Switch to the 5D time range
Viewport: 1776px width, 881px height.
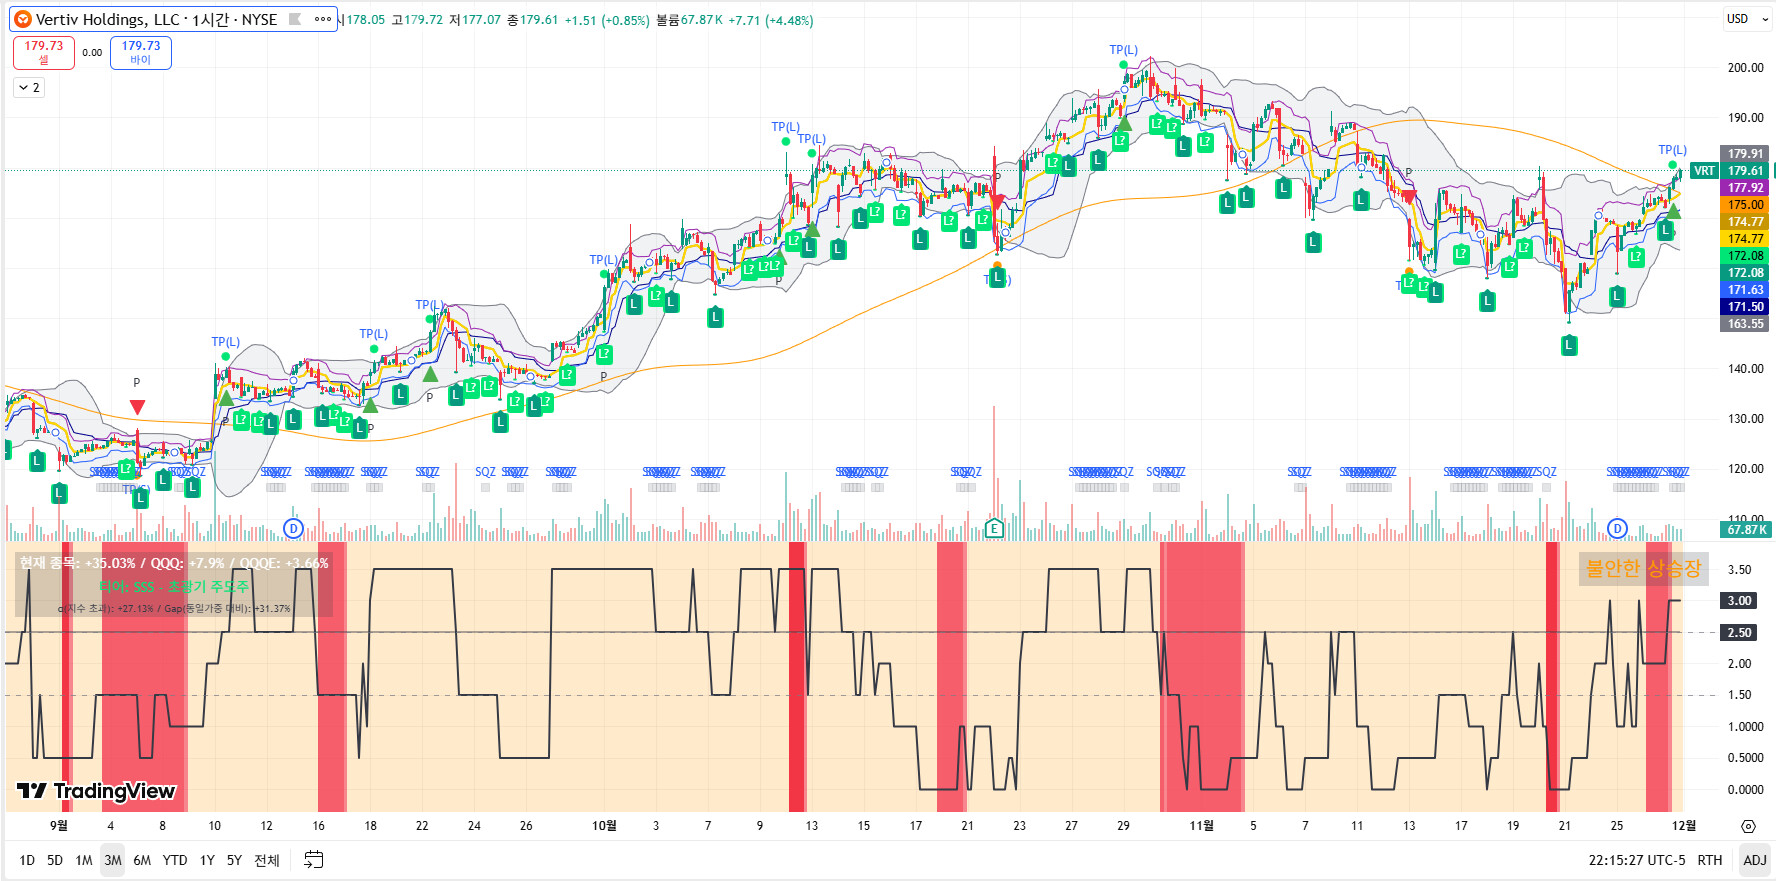[x=55, y=860]
